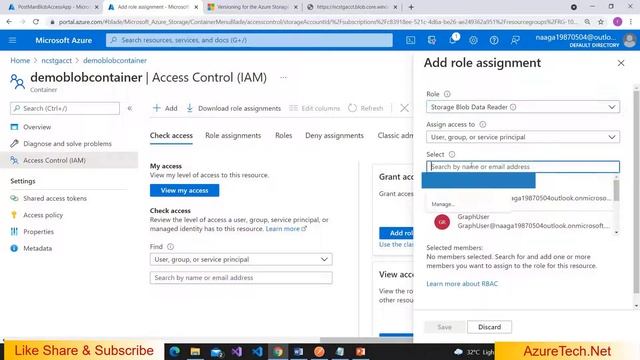Bookmark this page with star icon

(x=601, y=22)
